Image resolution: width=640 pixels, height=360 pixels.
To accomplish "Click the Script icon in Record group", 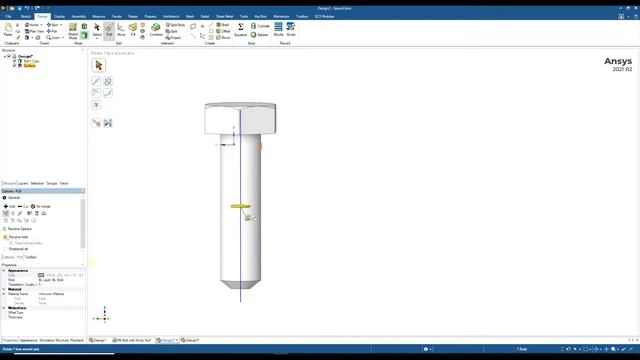I will pyautogui.click(x=291, y=27).
